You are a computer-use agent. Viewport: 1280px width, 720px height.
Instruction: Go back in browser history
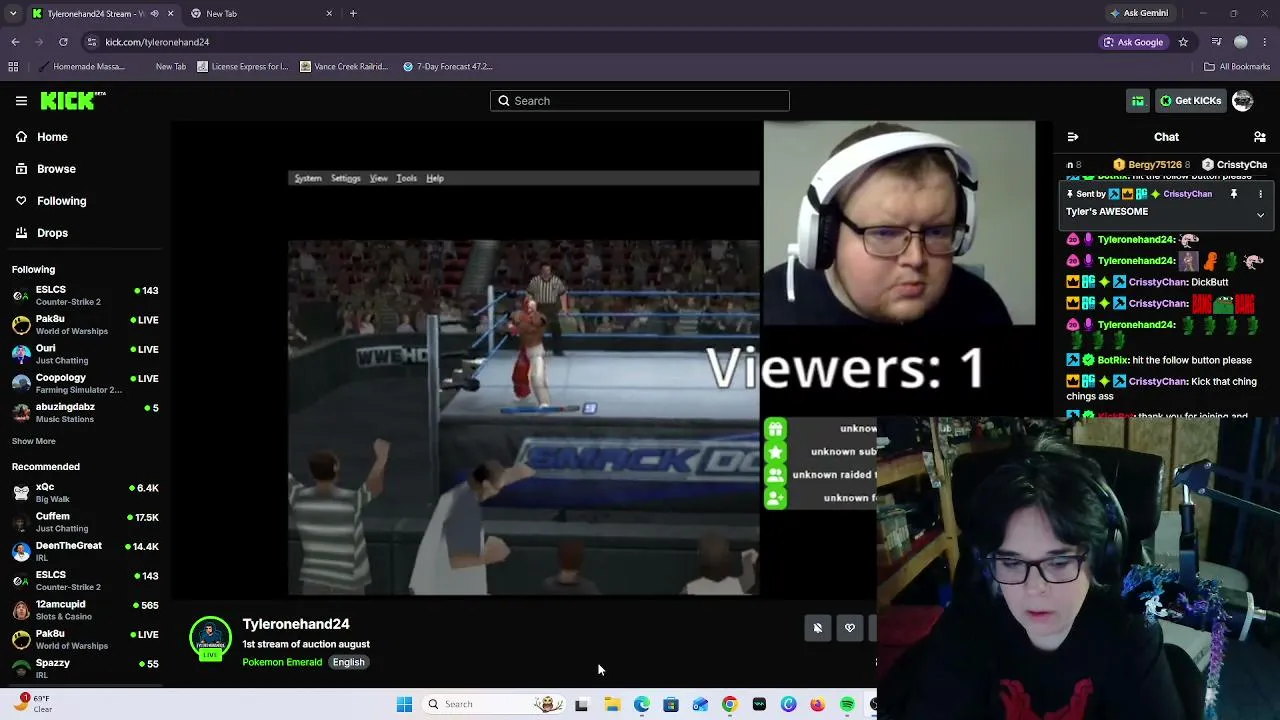click(x=15, y=42)
